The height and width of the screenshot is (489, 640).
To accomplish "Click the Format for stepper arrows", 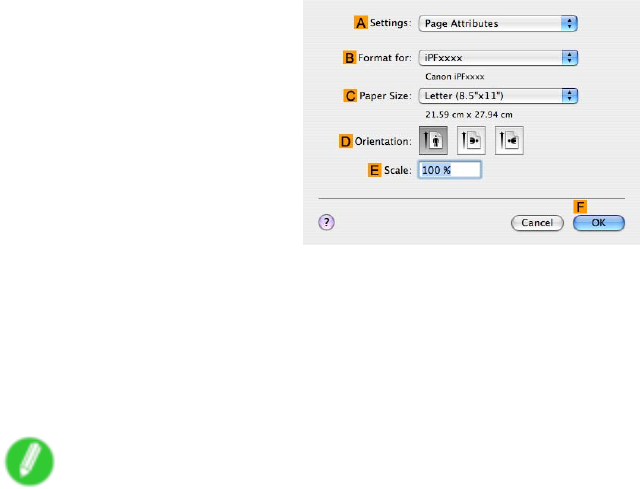I will click(x=569, y=58).
